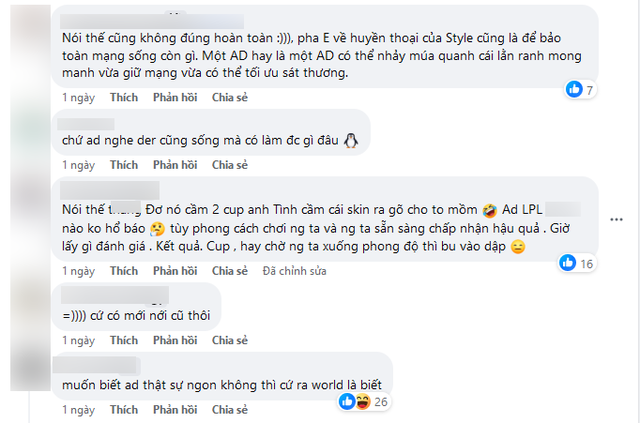This screenshot has width=640, height=423.
Task: Share the third comment via 'Chia sẻ'
Action: point(230,271)
